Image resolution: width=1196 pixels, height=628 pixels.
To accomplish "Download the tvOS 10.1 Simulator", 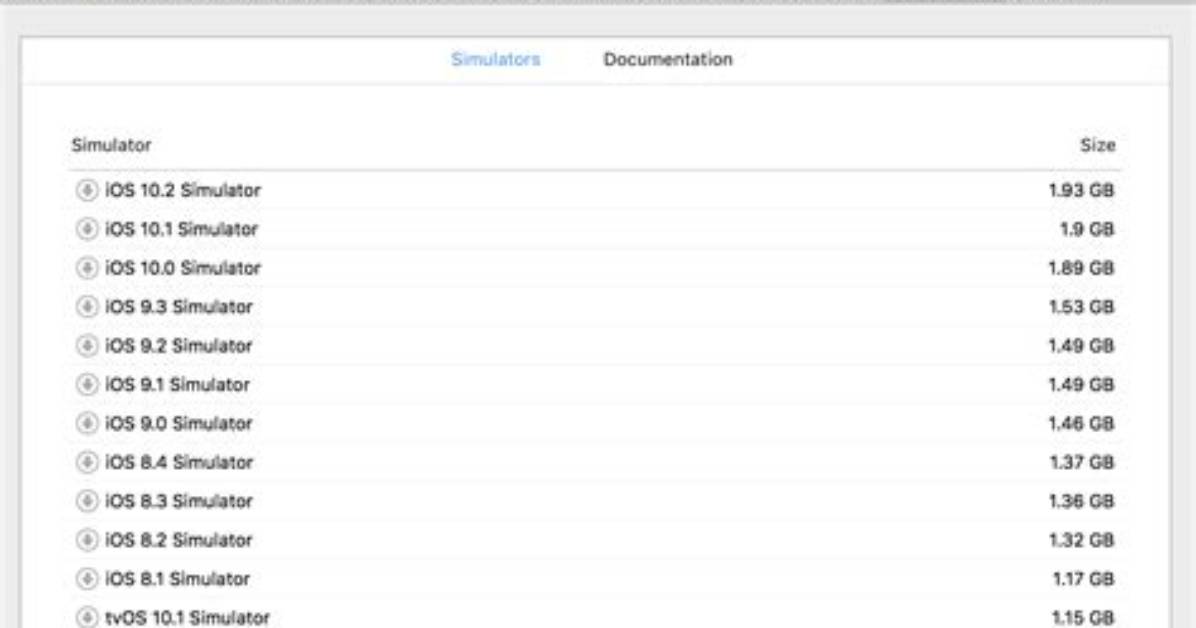I will pos(87,617).
